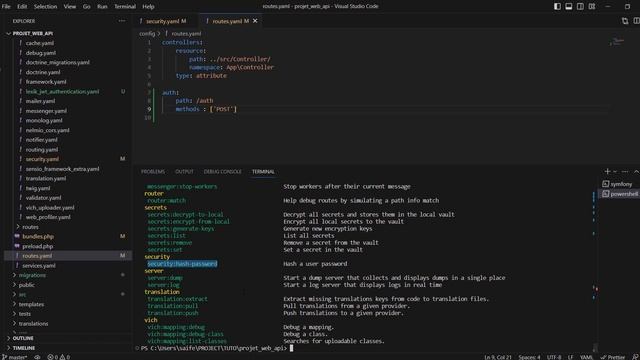Open the File menu
Image resolution: width=640 pixels, height=360 pixels.
pyautogui.click(x=6, y=7)
